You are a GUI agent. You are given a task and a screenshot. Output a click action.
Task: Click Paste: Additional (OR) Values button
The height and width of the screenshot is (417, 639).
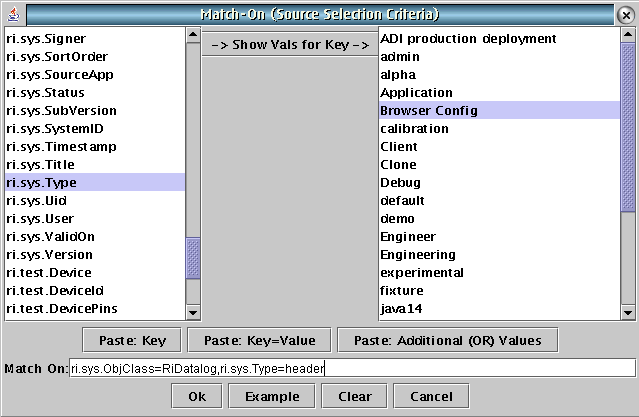pos(447,340)
